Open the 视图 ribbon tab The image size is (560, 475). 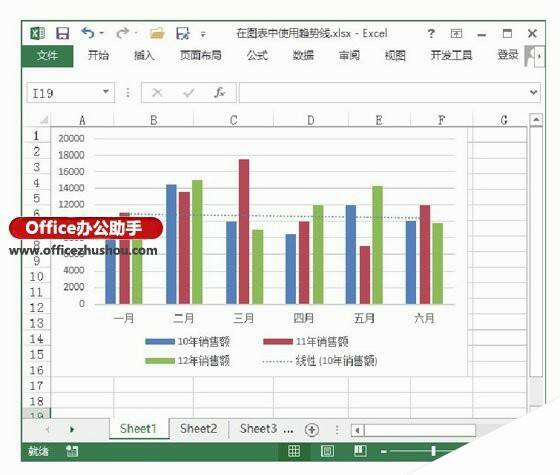395,55
